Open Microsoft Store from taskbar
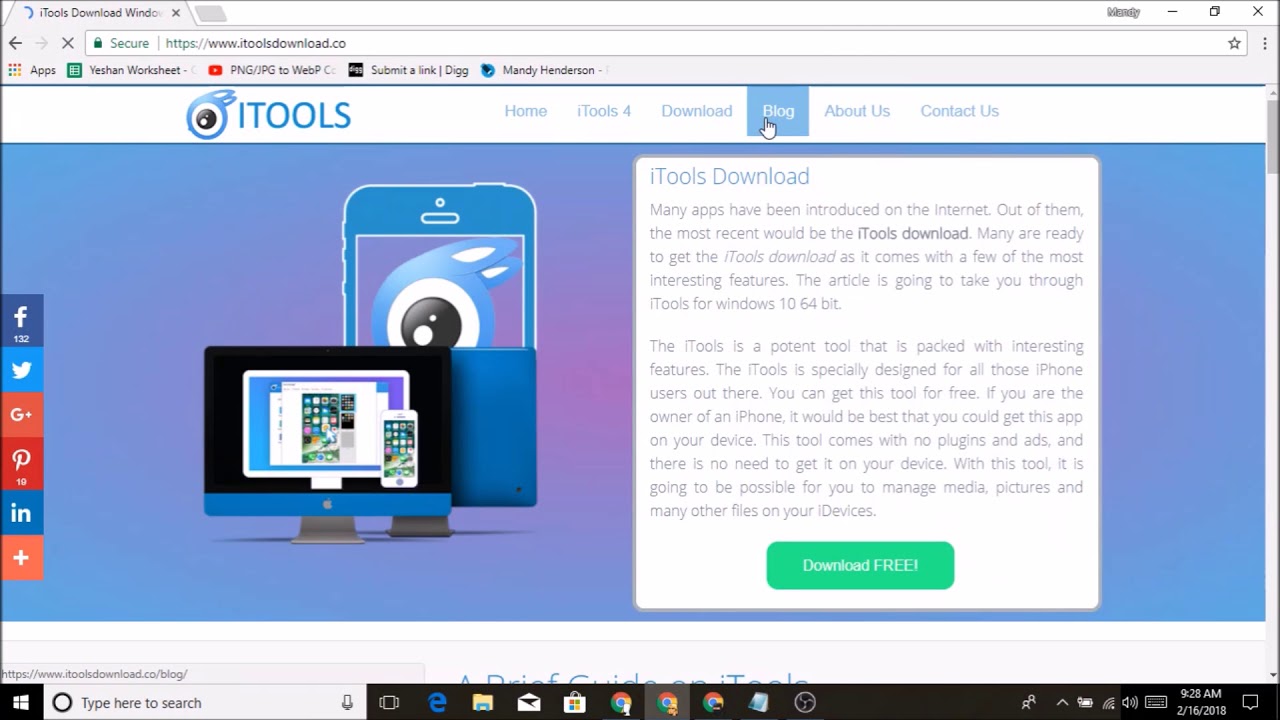 pos(575,703)
